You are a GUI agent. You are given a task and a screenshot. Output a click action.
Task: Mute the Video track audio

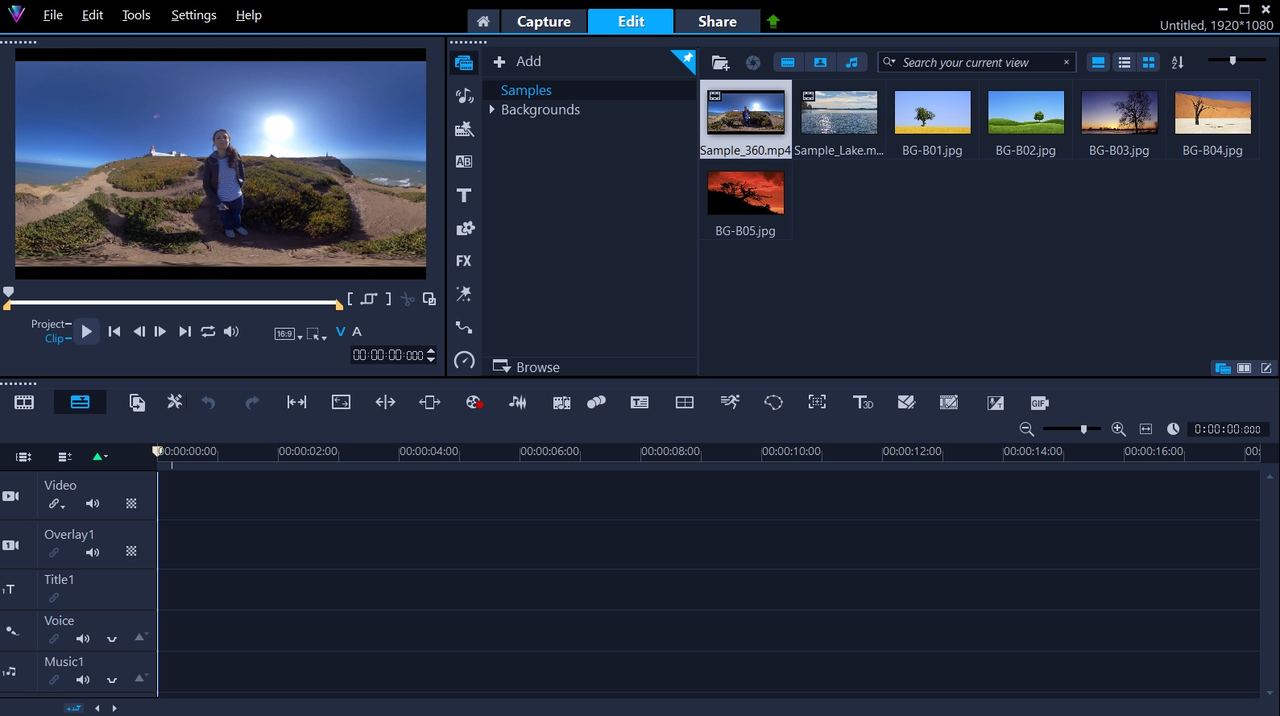coord(93,504)
